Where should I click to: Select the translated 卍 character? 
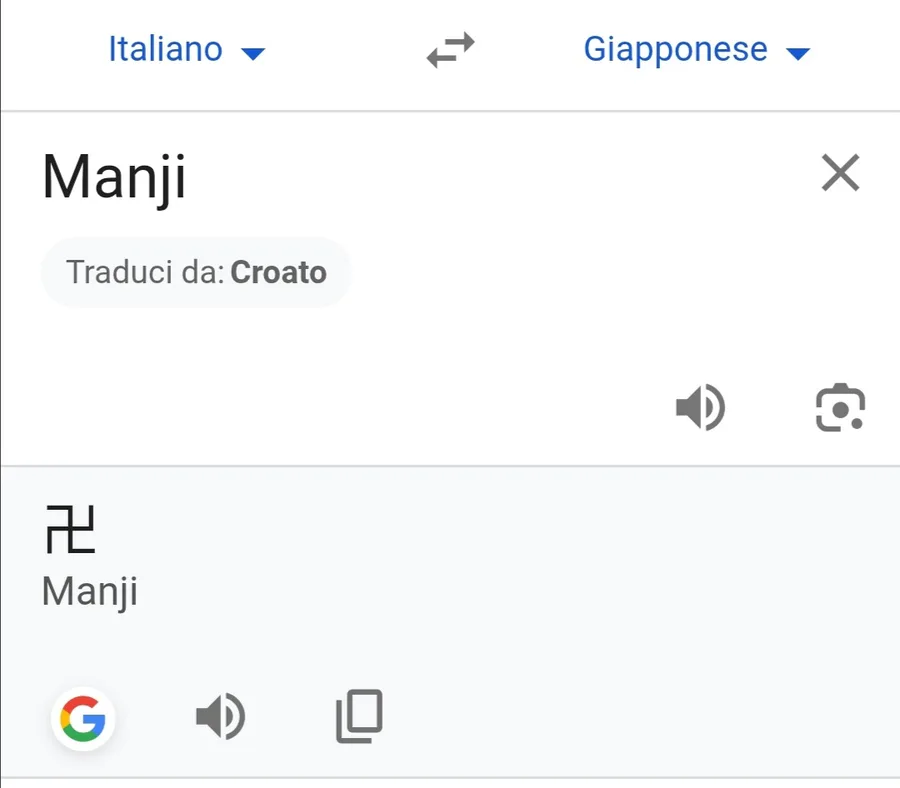point(70,530)
